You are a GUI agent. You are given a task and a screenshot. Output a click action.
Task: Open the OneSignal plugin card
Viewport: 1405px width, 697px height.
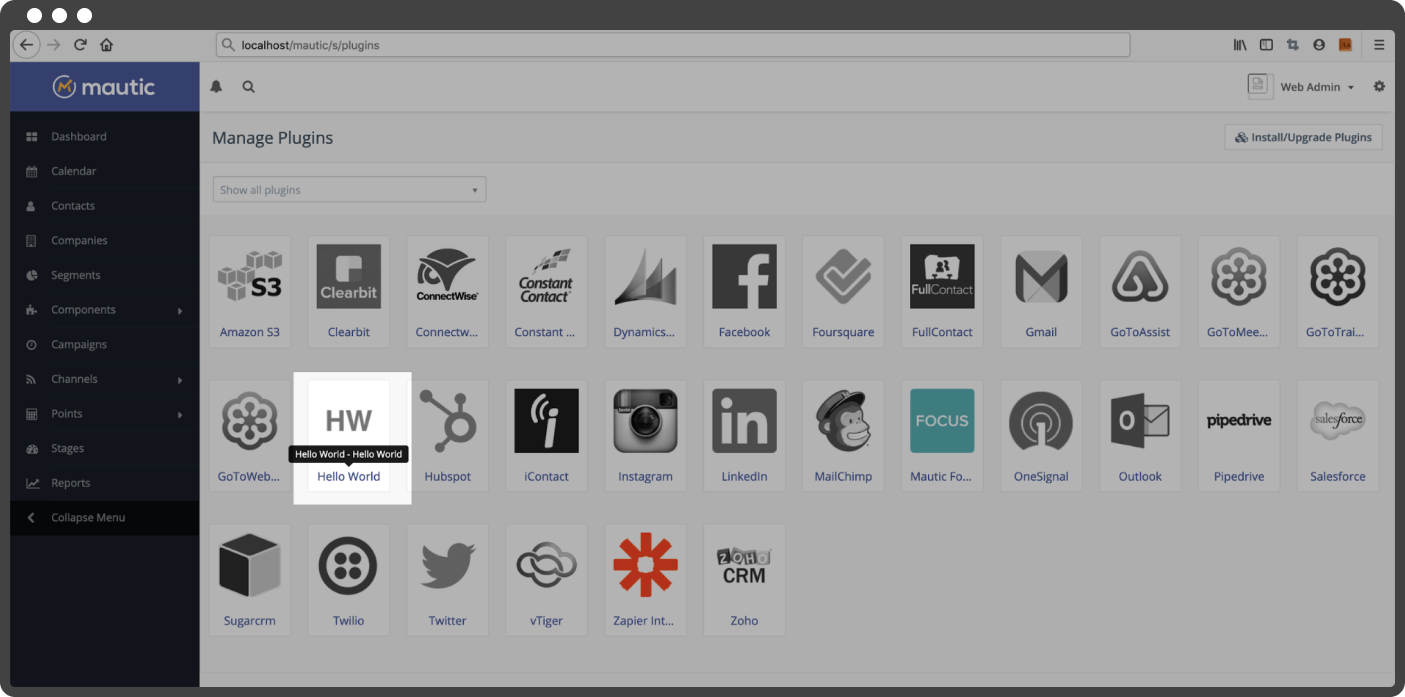tap(1042, 435)
